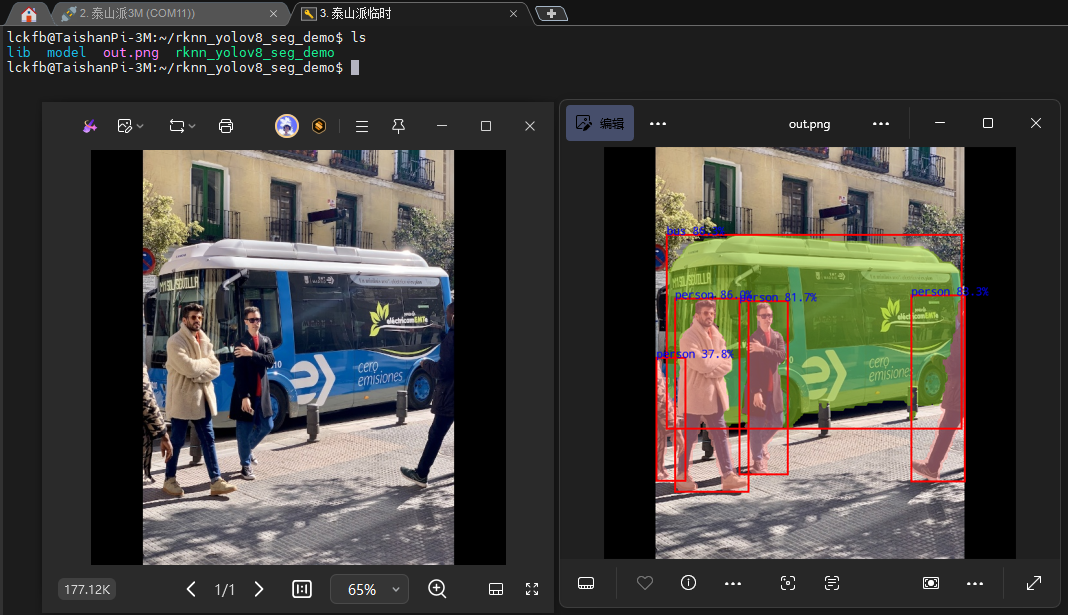Click the lib directory in terminal listing

tap(18, 52)
